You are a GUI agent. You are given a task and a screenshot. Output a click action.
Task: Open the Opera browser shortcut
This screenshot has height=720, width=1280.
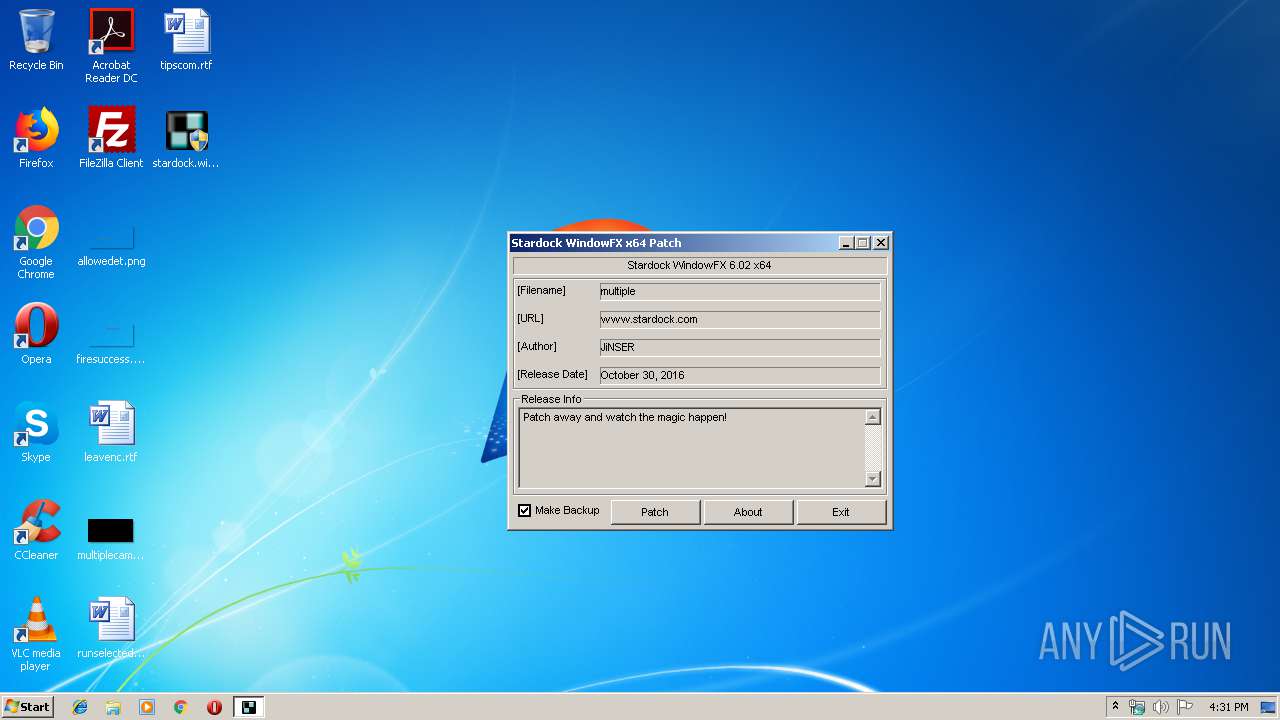click(36, 334)
